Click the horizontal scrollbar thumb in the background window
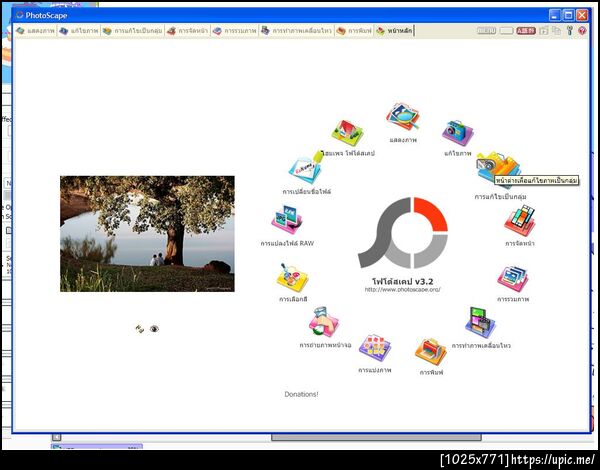This screenshot has width=600, height=470. (376, 437)
